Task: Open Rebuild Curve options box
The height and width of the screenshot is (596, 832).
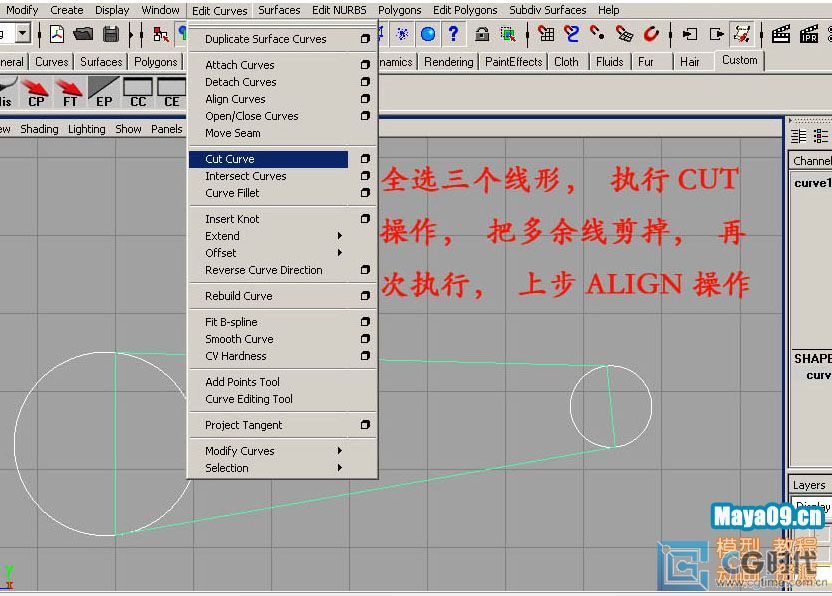Action: pyautogui.click(x=365, y=296)
